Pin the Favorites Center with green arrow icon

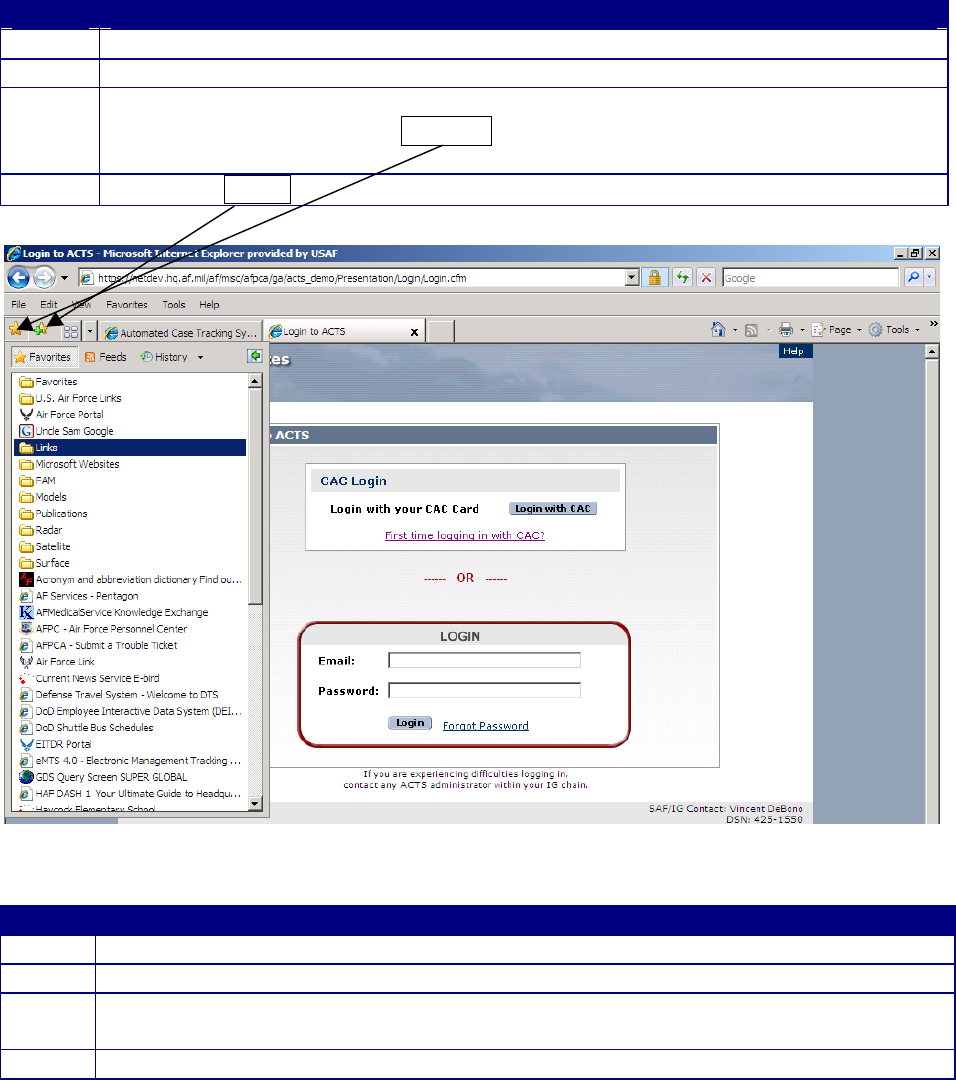coord(255,356)
